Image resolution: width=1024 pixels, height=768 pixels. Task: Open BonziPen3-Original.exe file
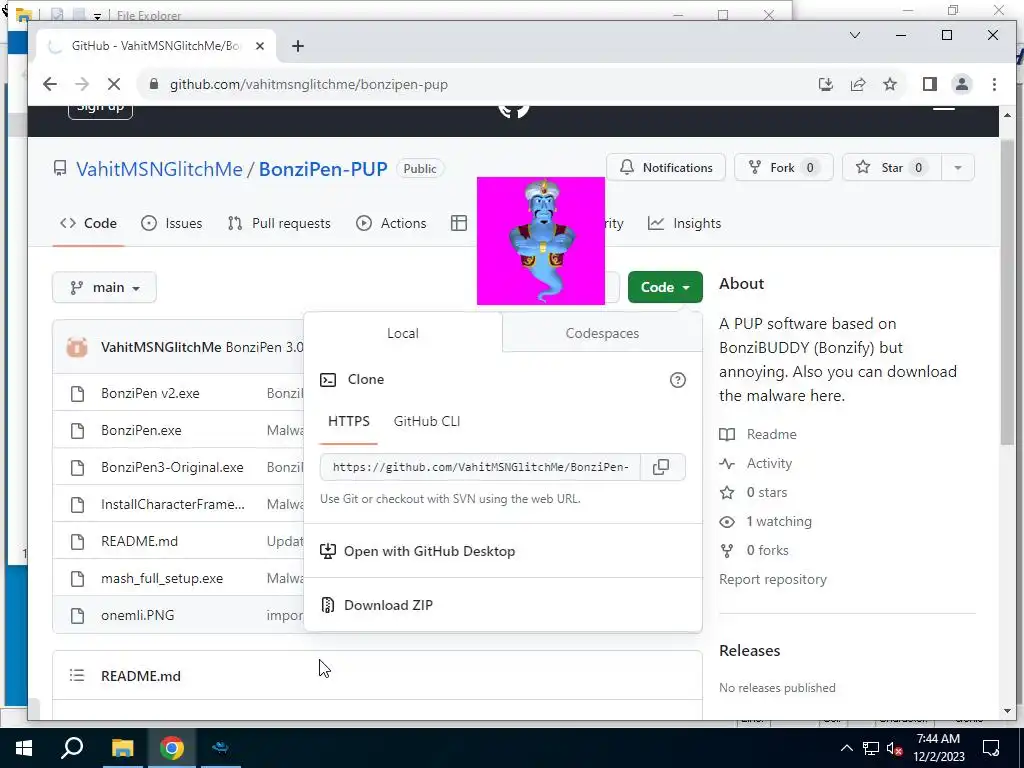[x=172, y=468]
